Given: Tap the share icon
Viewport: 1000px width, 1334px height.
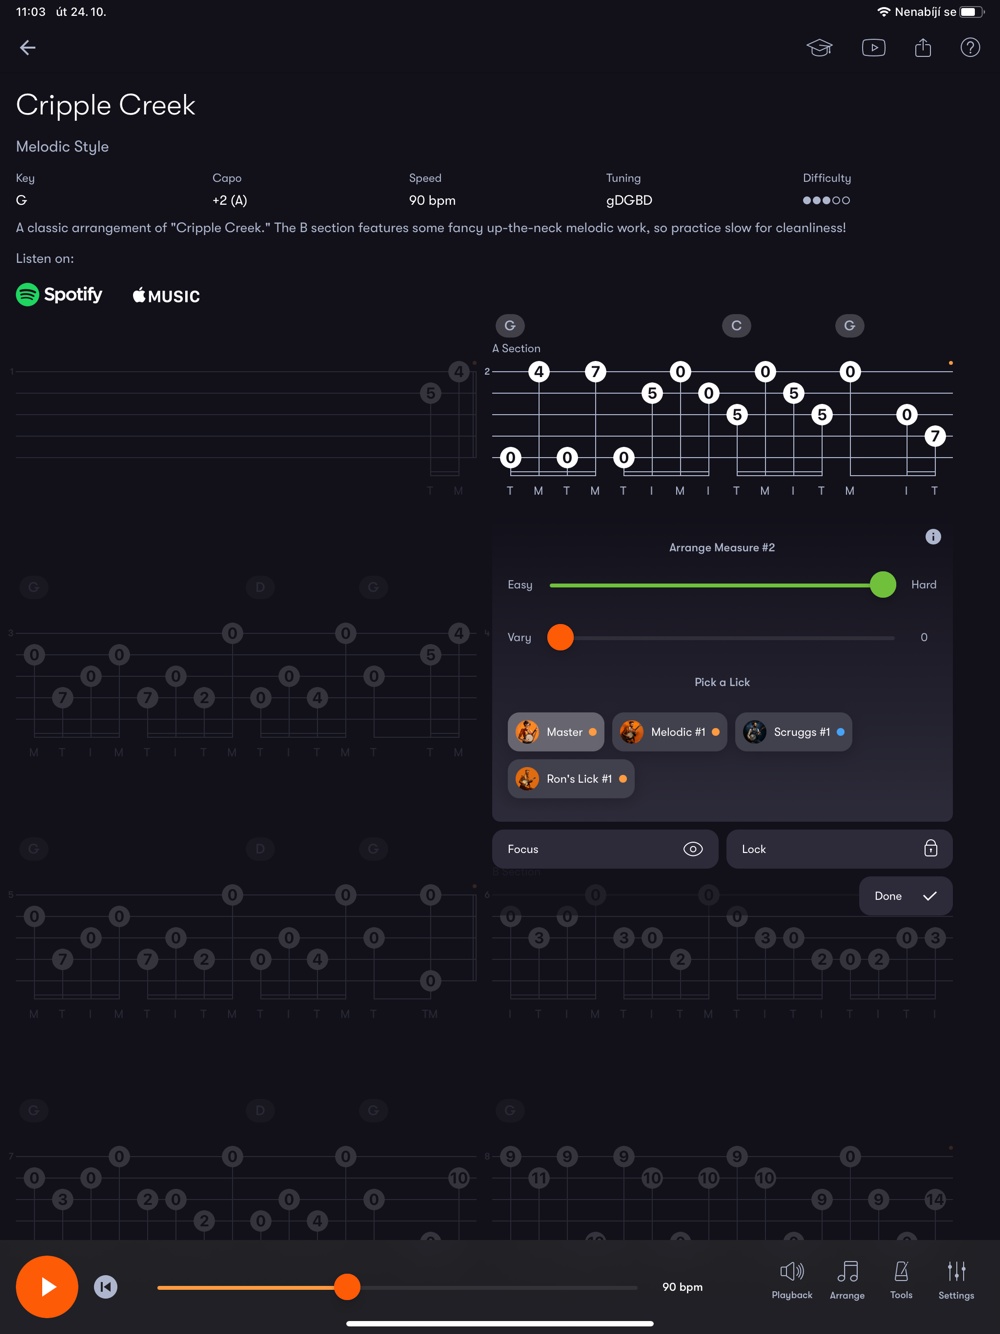Looking at the screenshot, I should point(923,47).
